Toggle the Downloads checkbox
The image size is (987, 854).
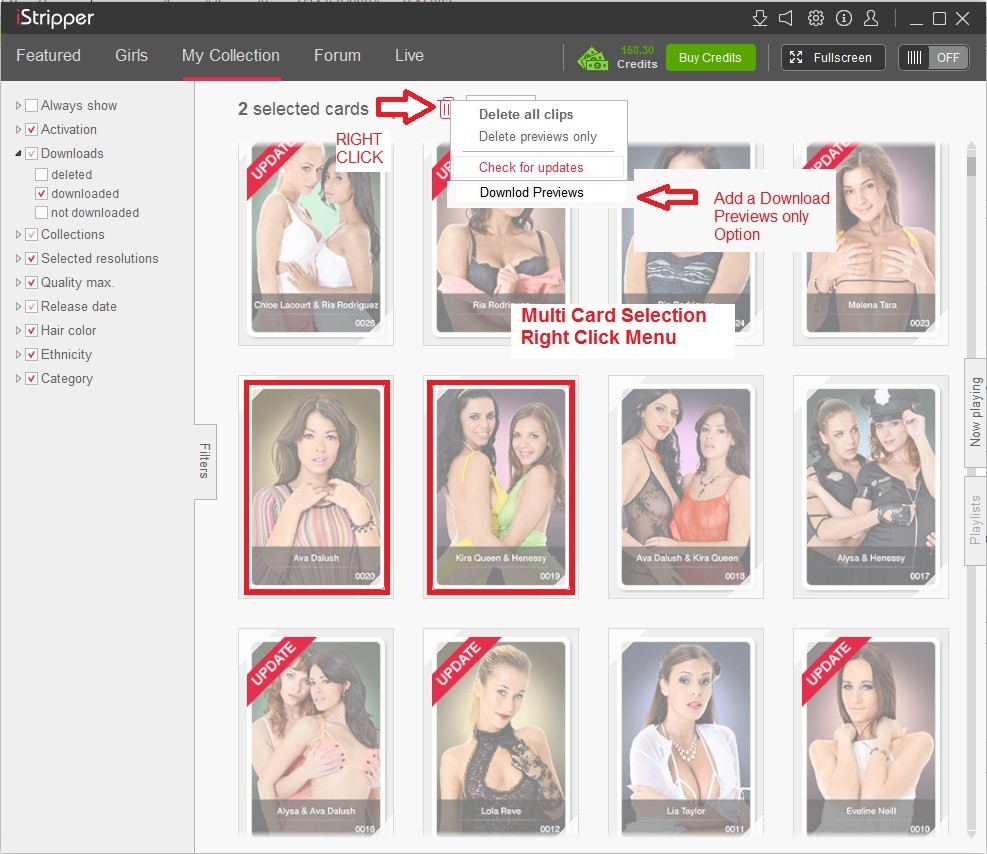[x=31, y=153]
